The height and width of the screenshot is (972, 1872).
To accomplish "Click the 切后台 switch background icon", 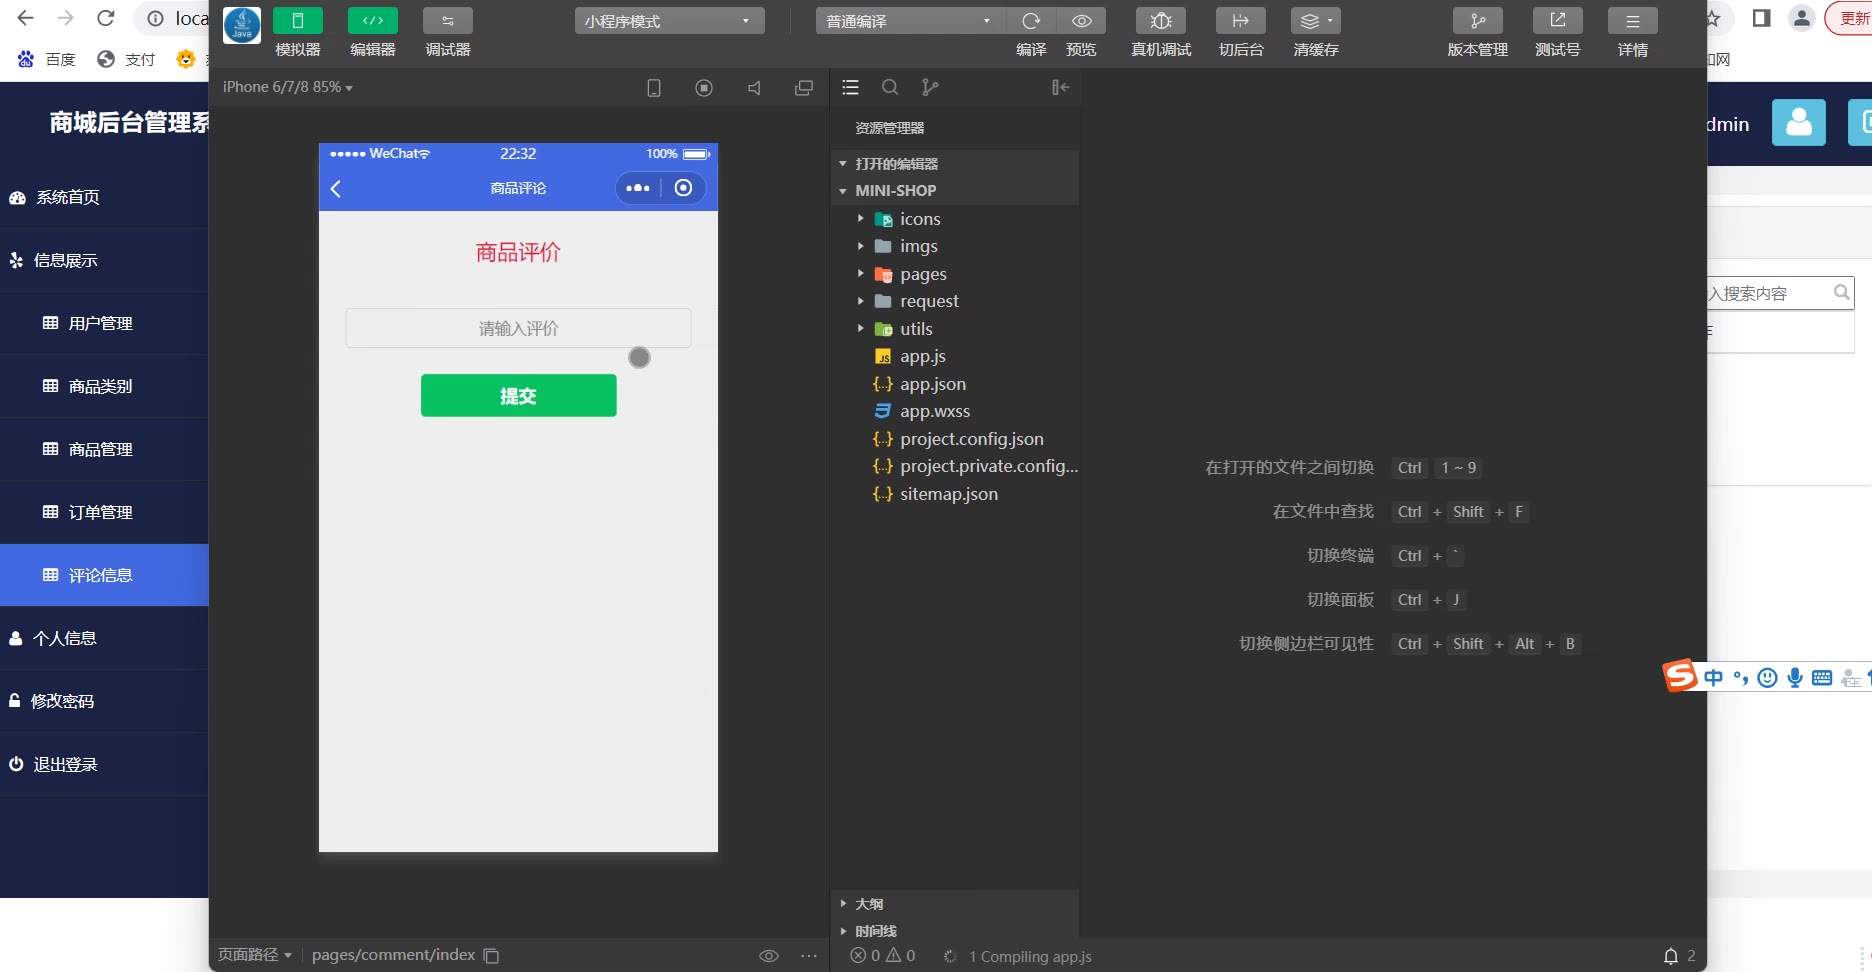I will pyautogui.click(x=1241, y=21).
